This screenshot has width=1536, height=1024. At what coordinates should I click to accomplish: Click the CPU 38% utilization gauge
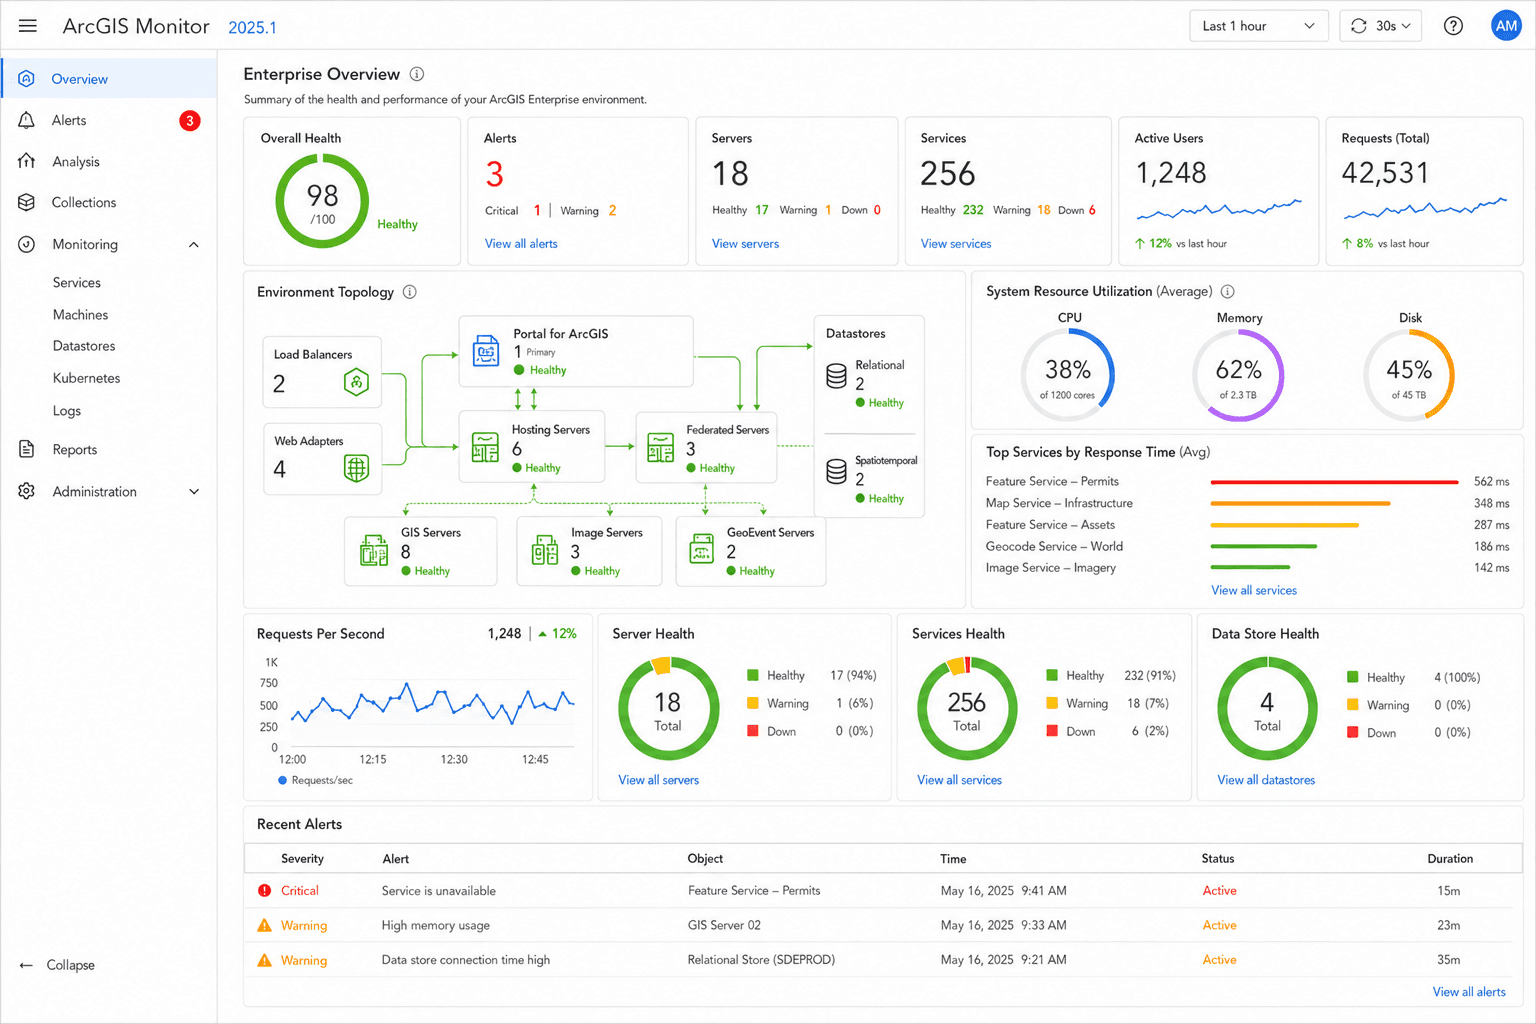1068,375
